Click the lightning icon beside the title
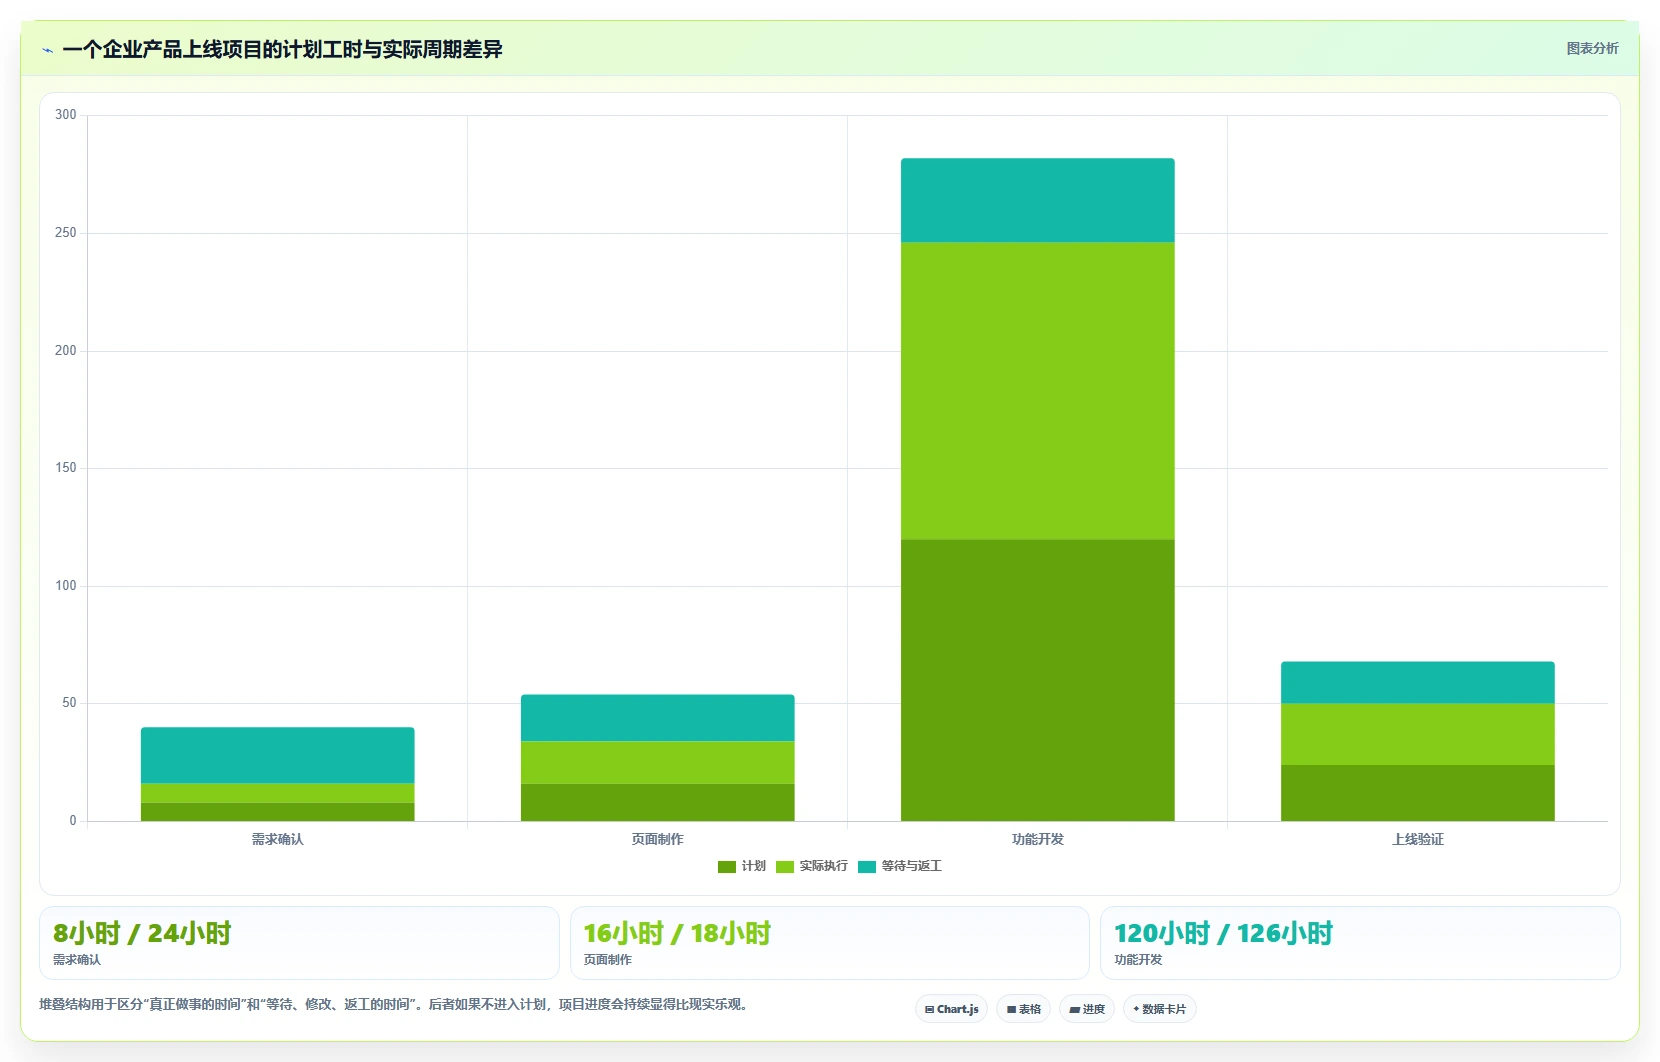 point(47,50)
